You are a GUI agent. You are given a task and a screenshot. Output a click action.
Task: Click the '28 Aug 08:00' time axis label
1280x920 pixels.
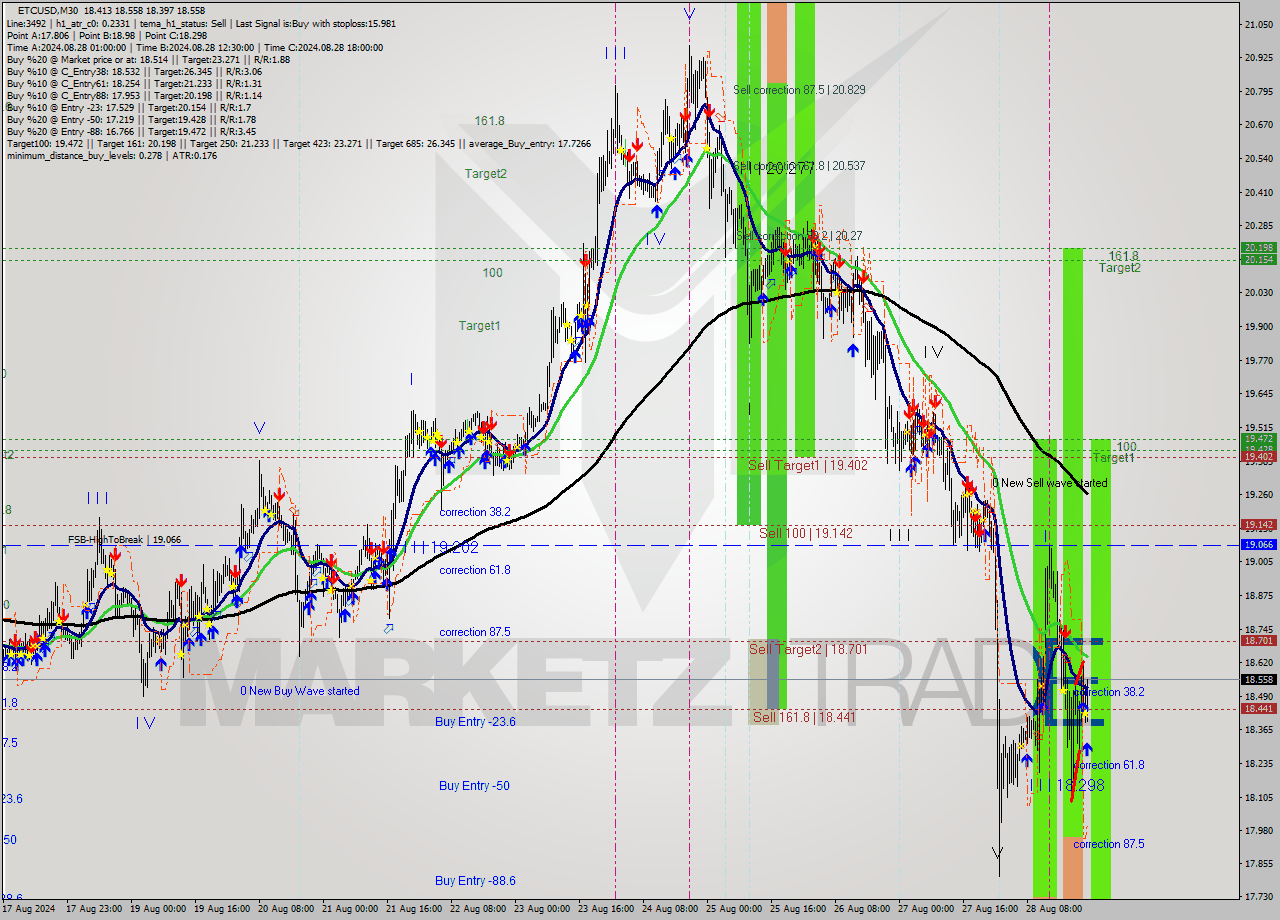(x=1055, y=910)
